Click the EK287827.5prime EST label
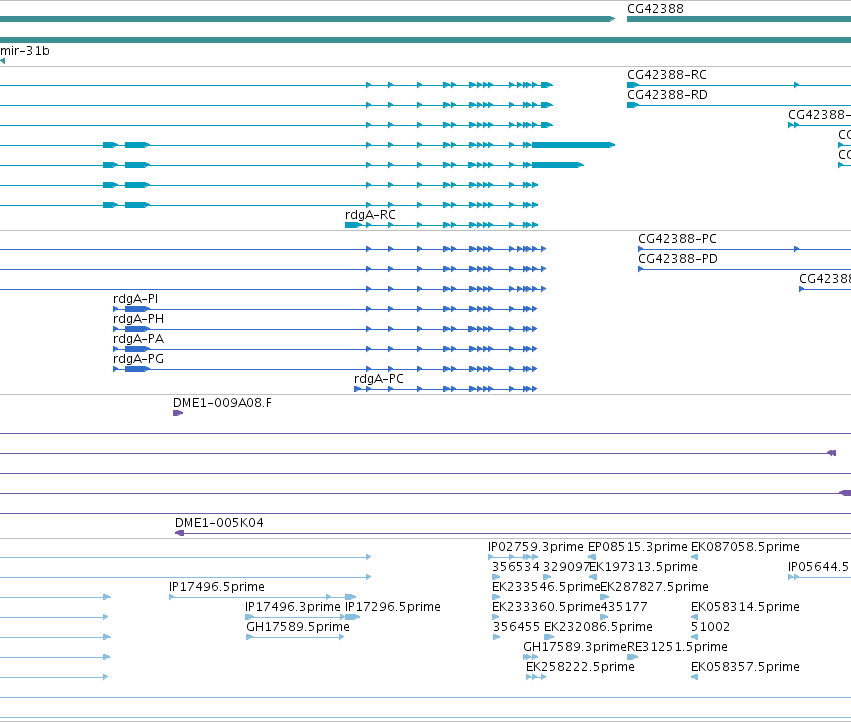The height and width of the screenshot is (722, 851). point(655,587)
